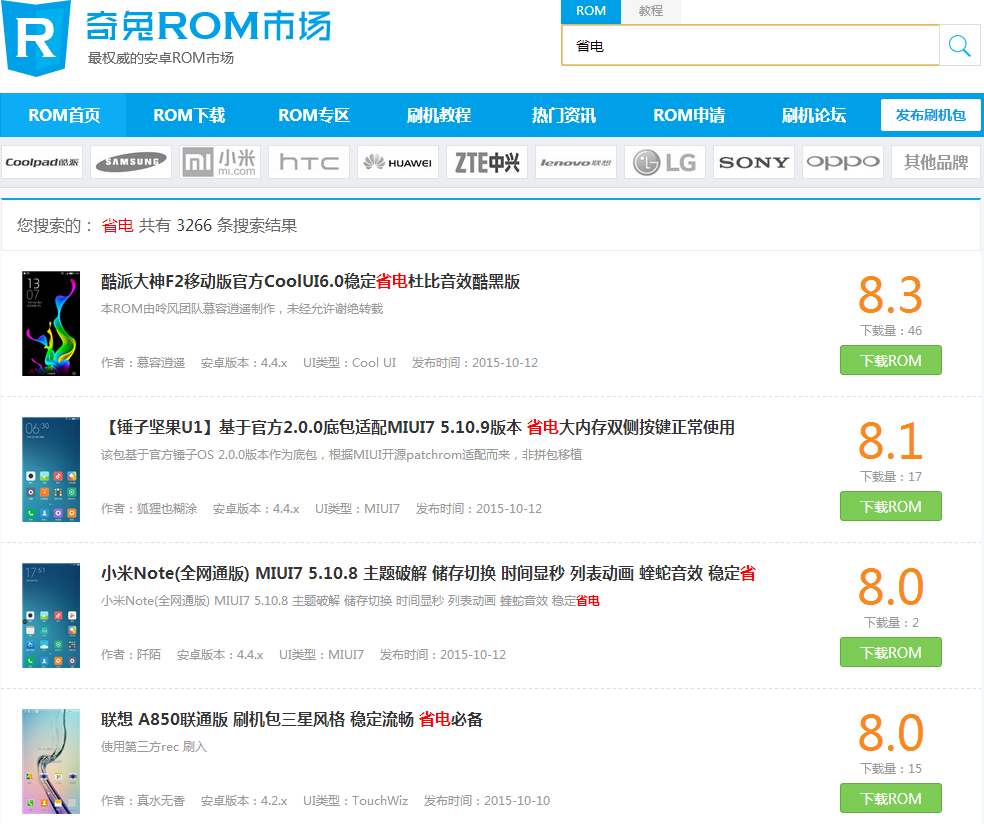Open 酷派大神F2 ROM thumbnail image

51,323
